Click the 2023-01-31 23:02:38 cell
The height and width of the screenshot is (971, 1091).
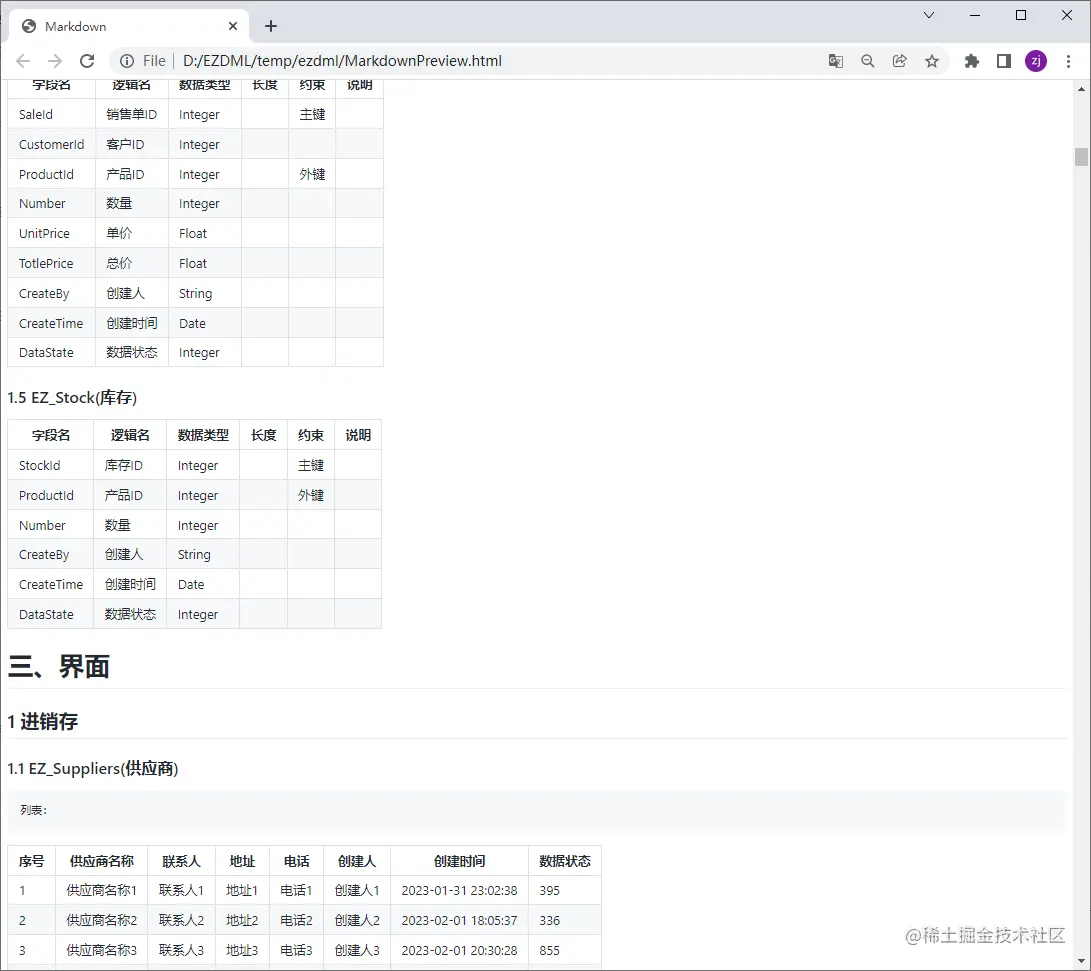pyautogui.click(x=459, y=890)
